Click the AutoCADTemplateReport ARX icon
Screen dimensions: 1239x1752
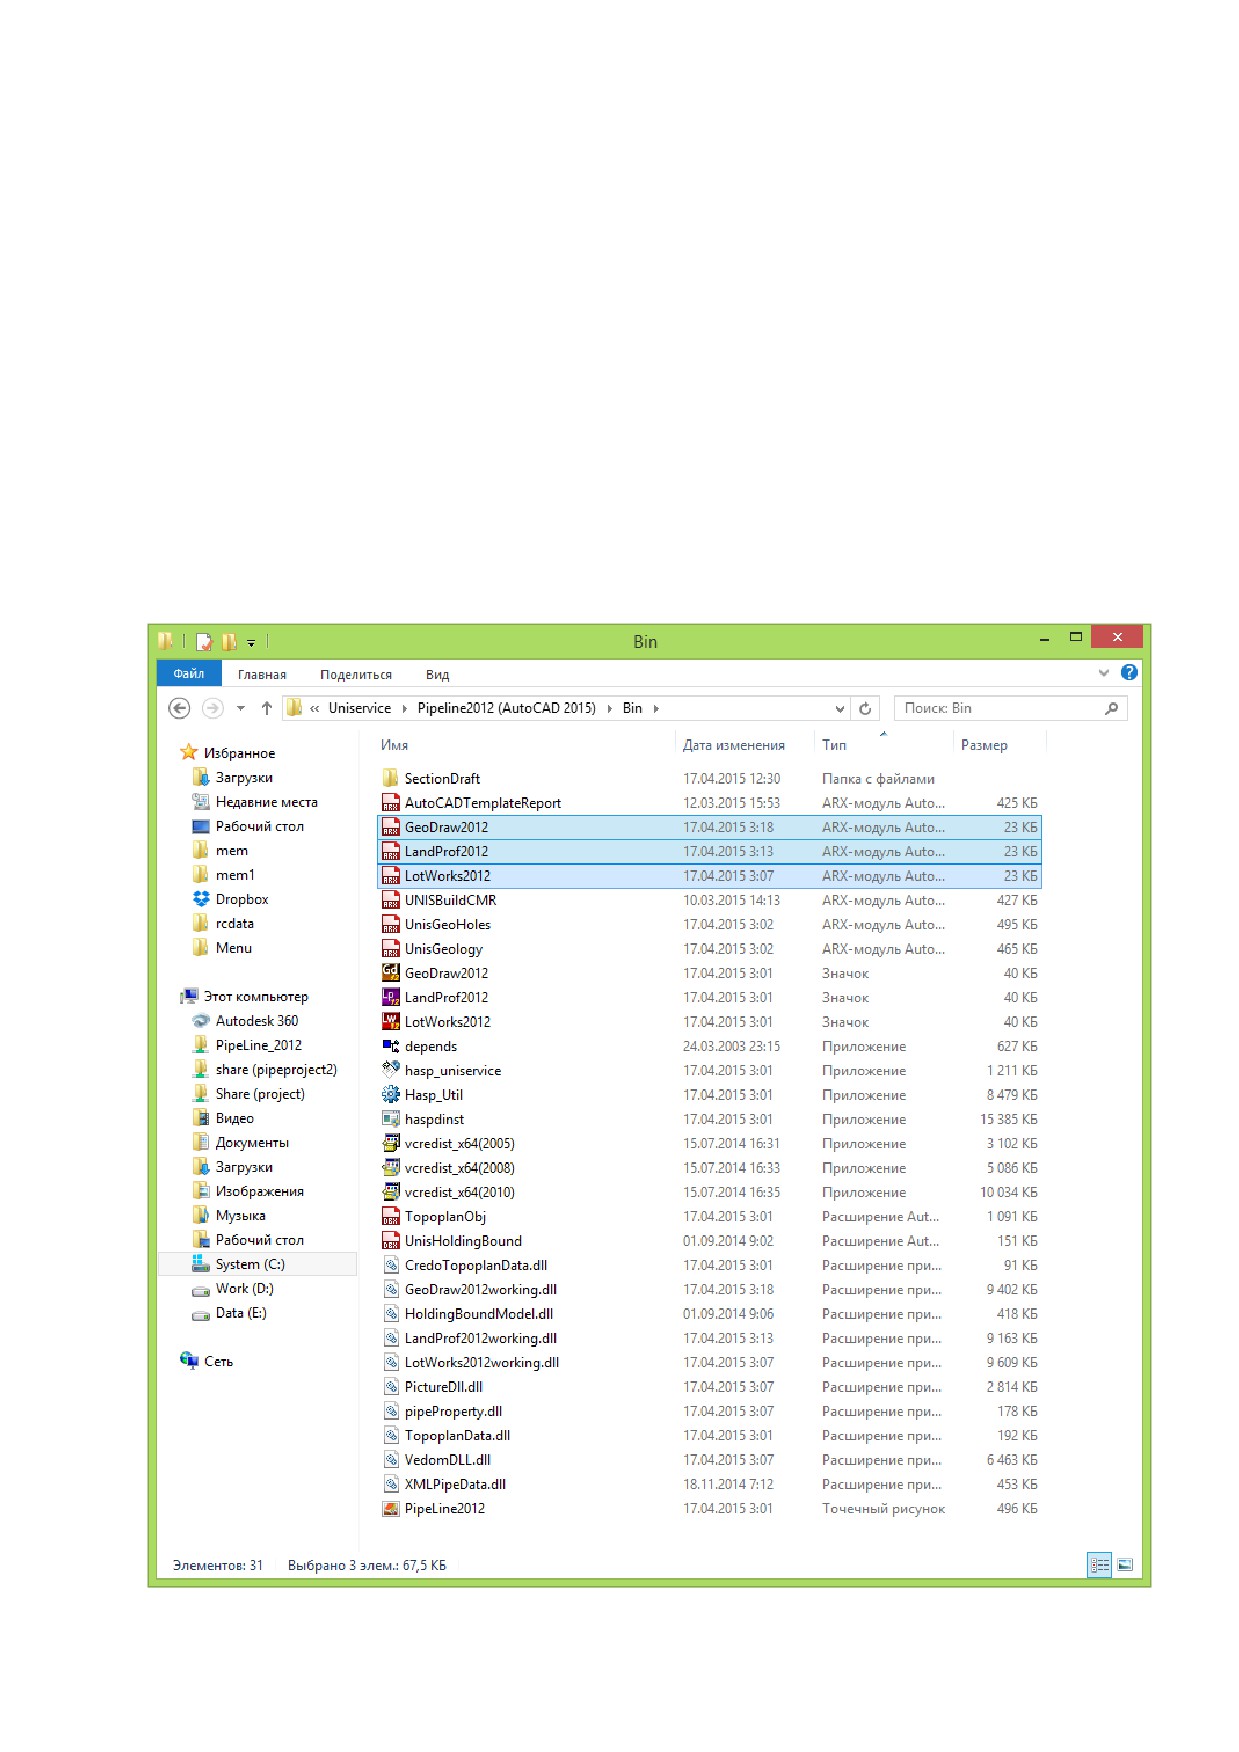[x=391, y=802]
